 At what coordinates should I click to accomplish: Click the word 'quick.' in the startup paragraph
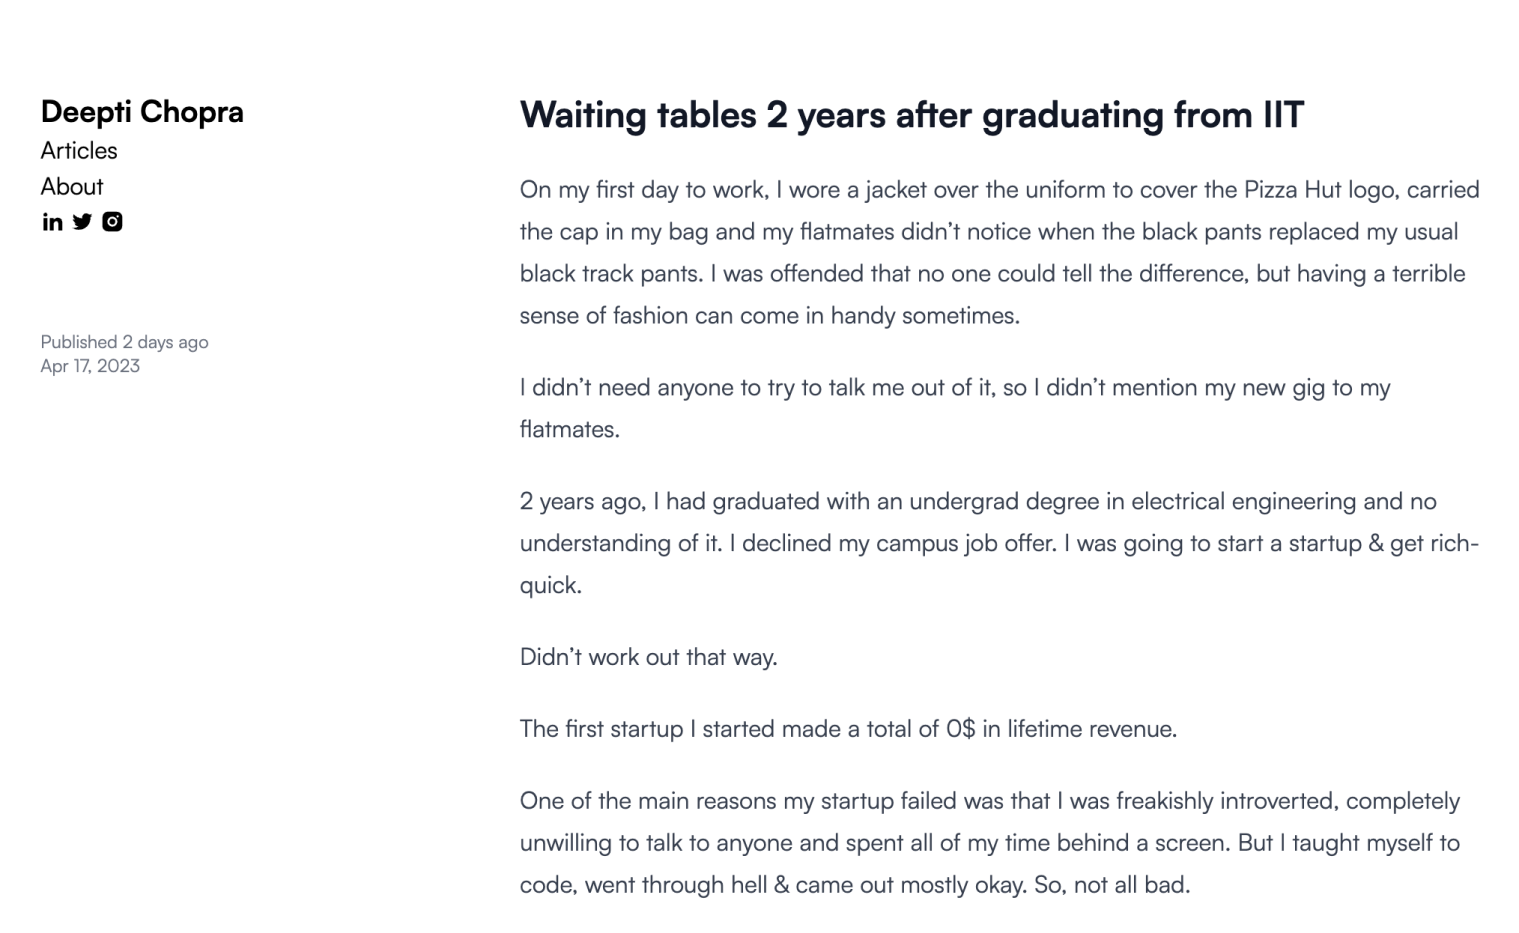click(x=551, y=586)
